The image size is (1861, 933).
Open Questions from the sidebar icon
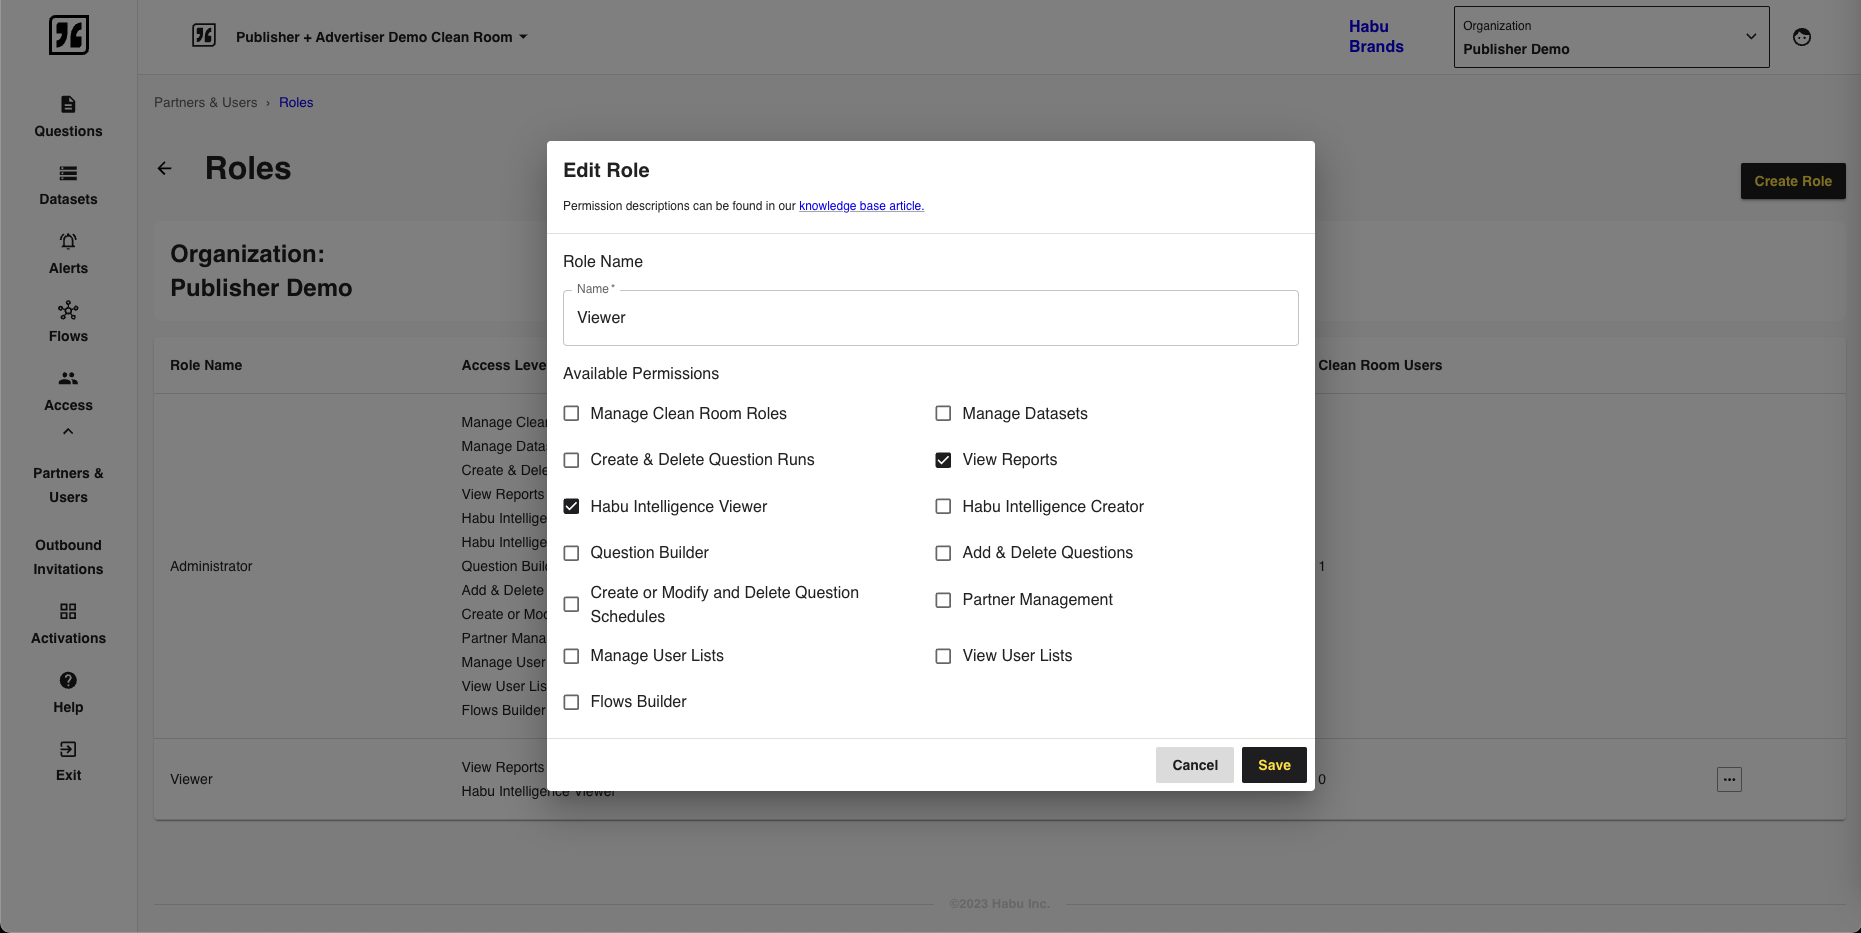pyautogui.click(x=68, y=104)
